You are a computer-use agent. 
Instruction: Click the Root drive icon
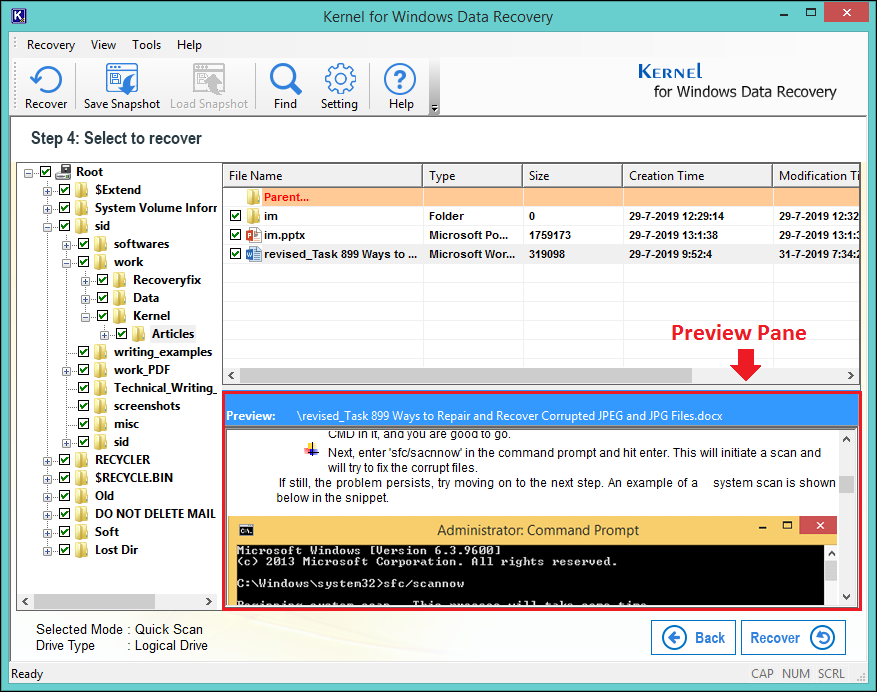(x=65, y=171)
